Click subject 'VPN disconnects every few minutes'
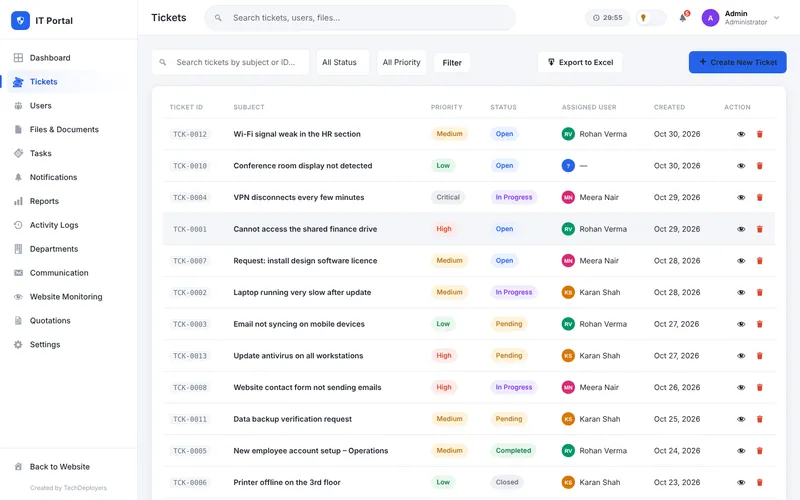This screenshot has height=500, width=800. 298,197
